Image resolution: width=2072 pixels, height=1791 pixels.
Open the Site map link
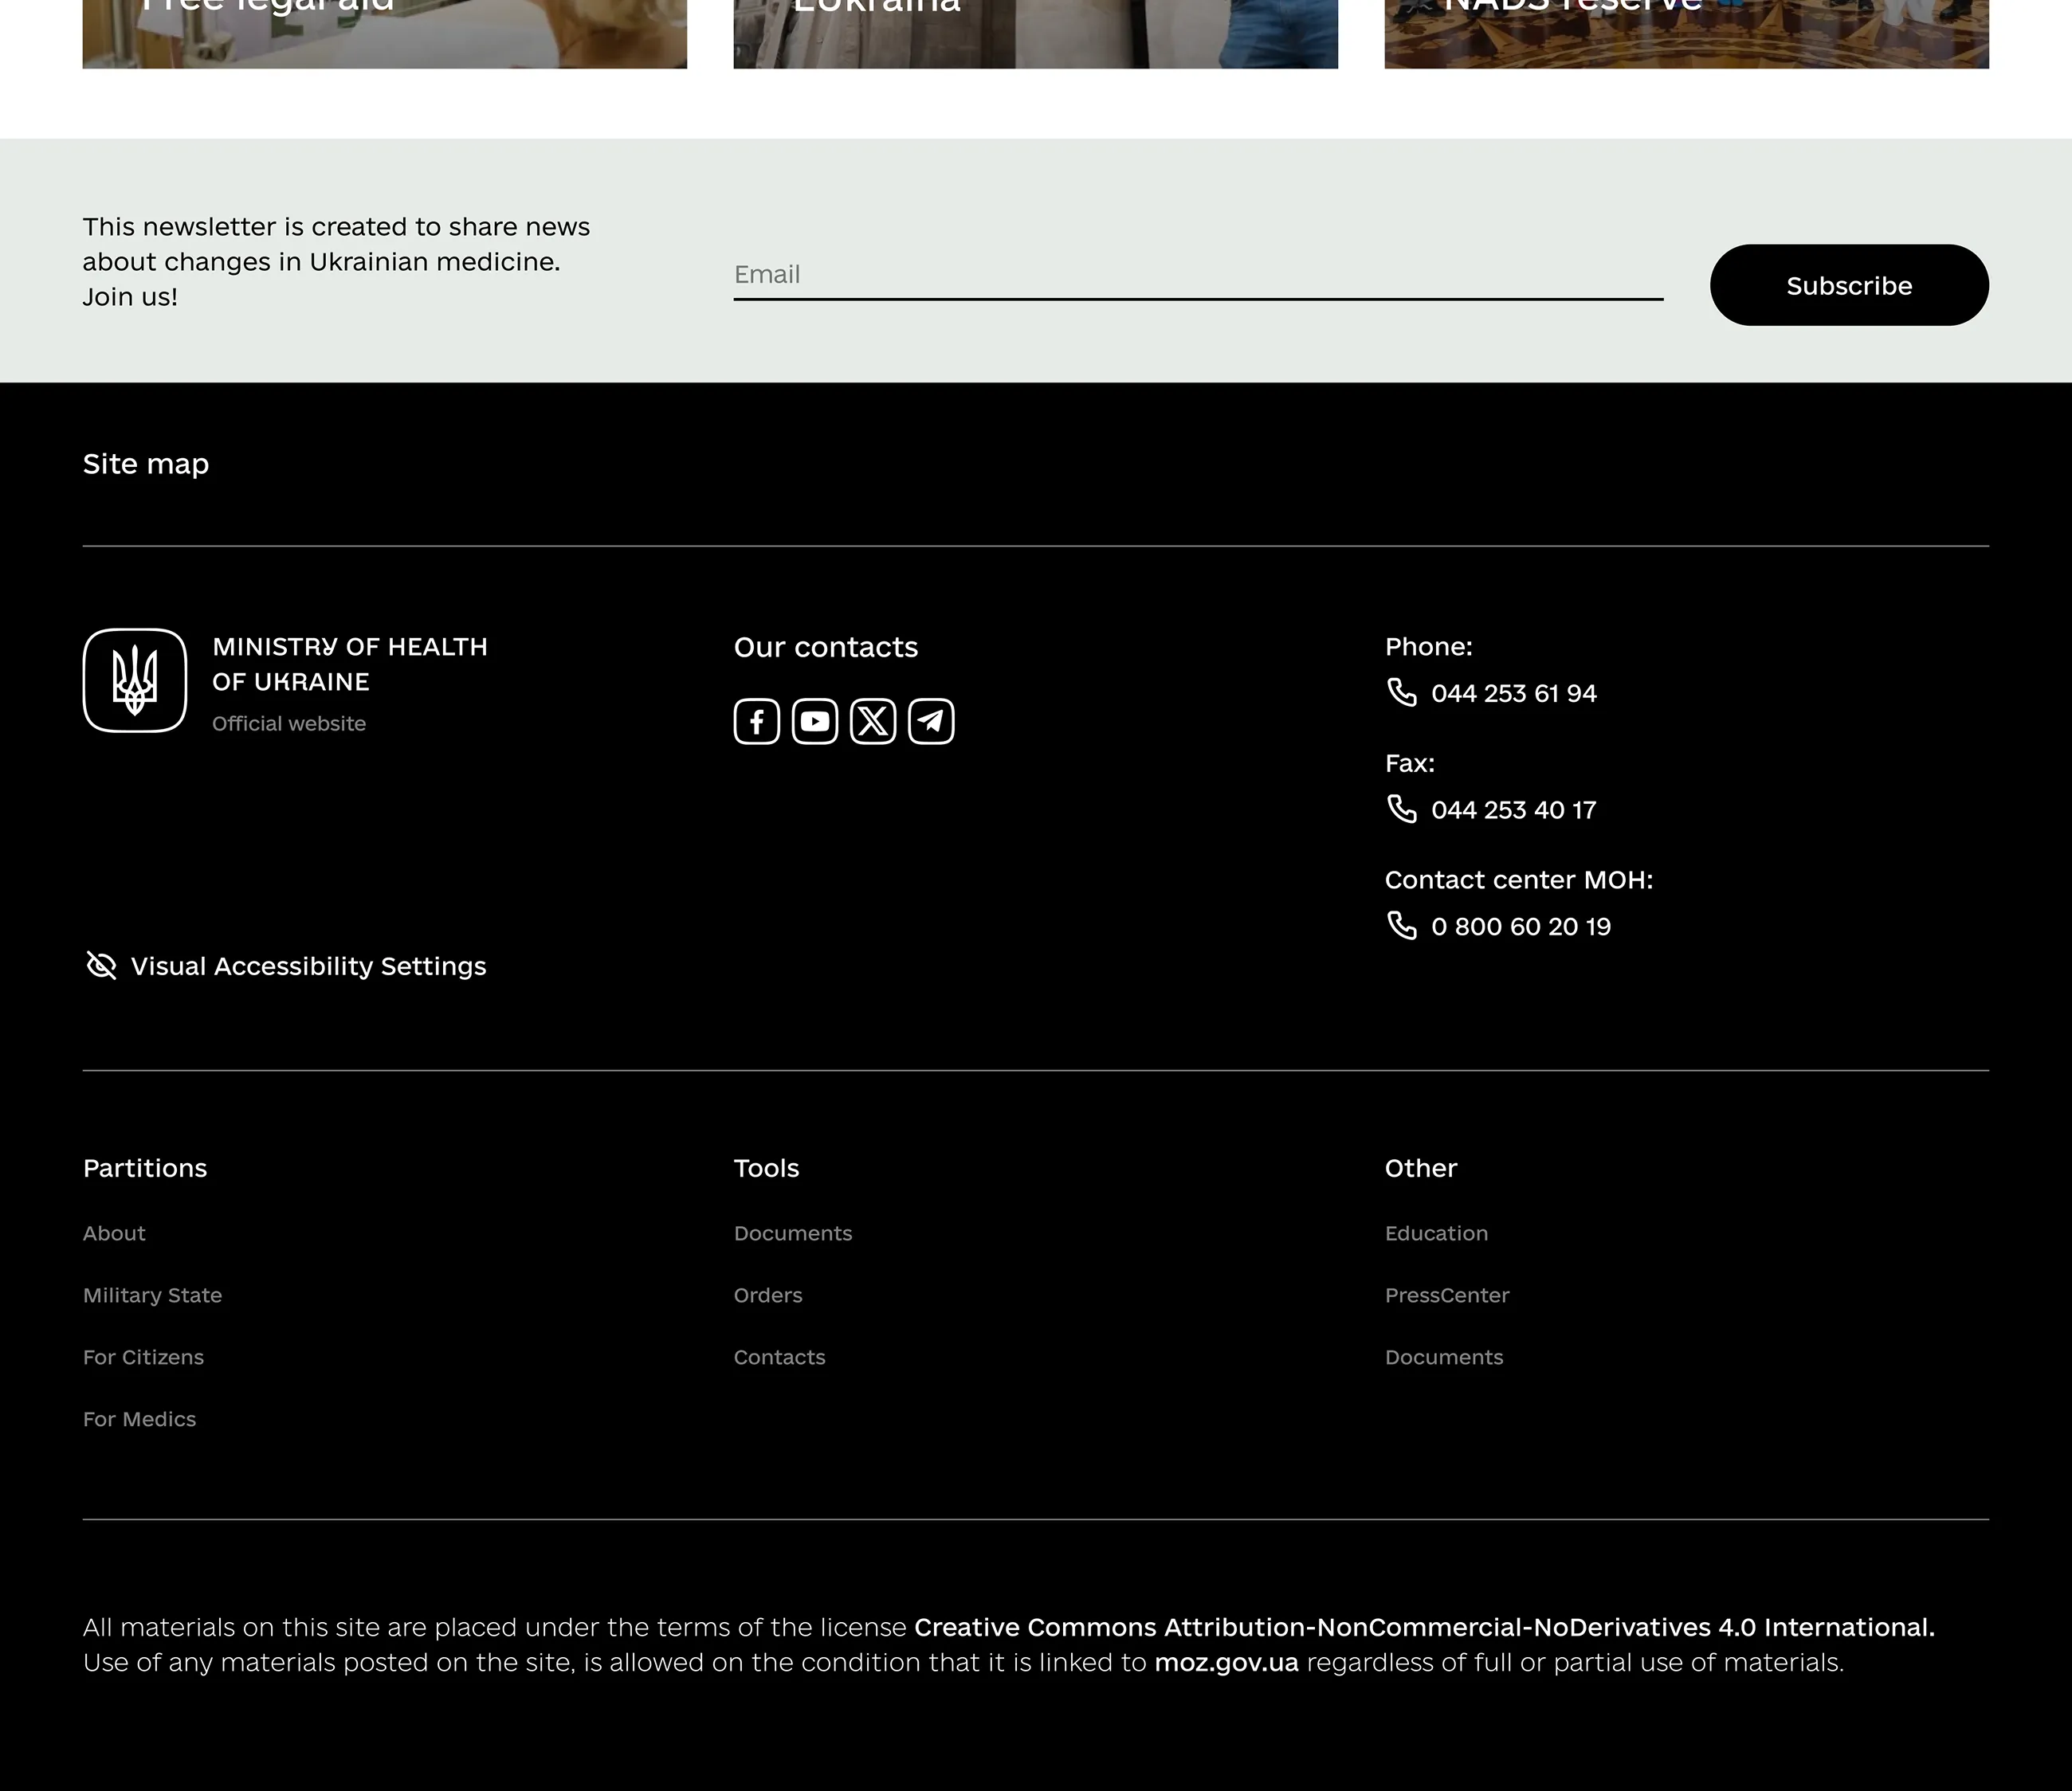click(146, 464)
